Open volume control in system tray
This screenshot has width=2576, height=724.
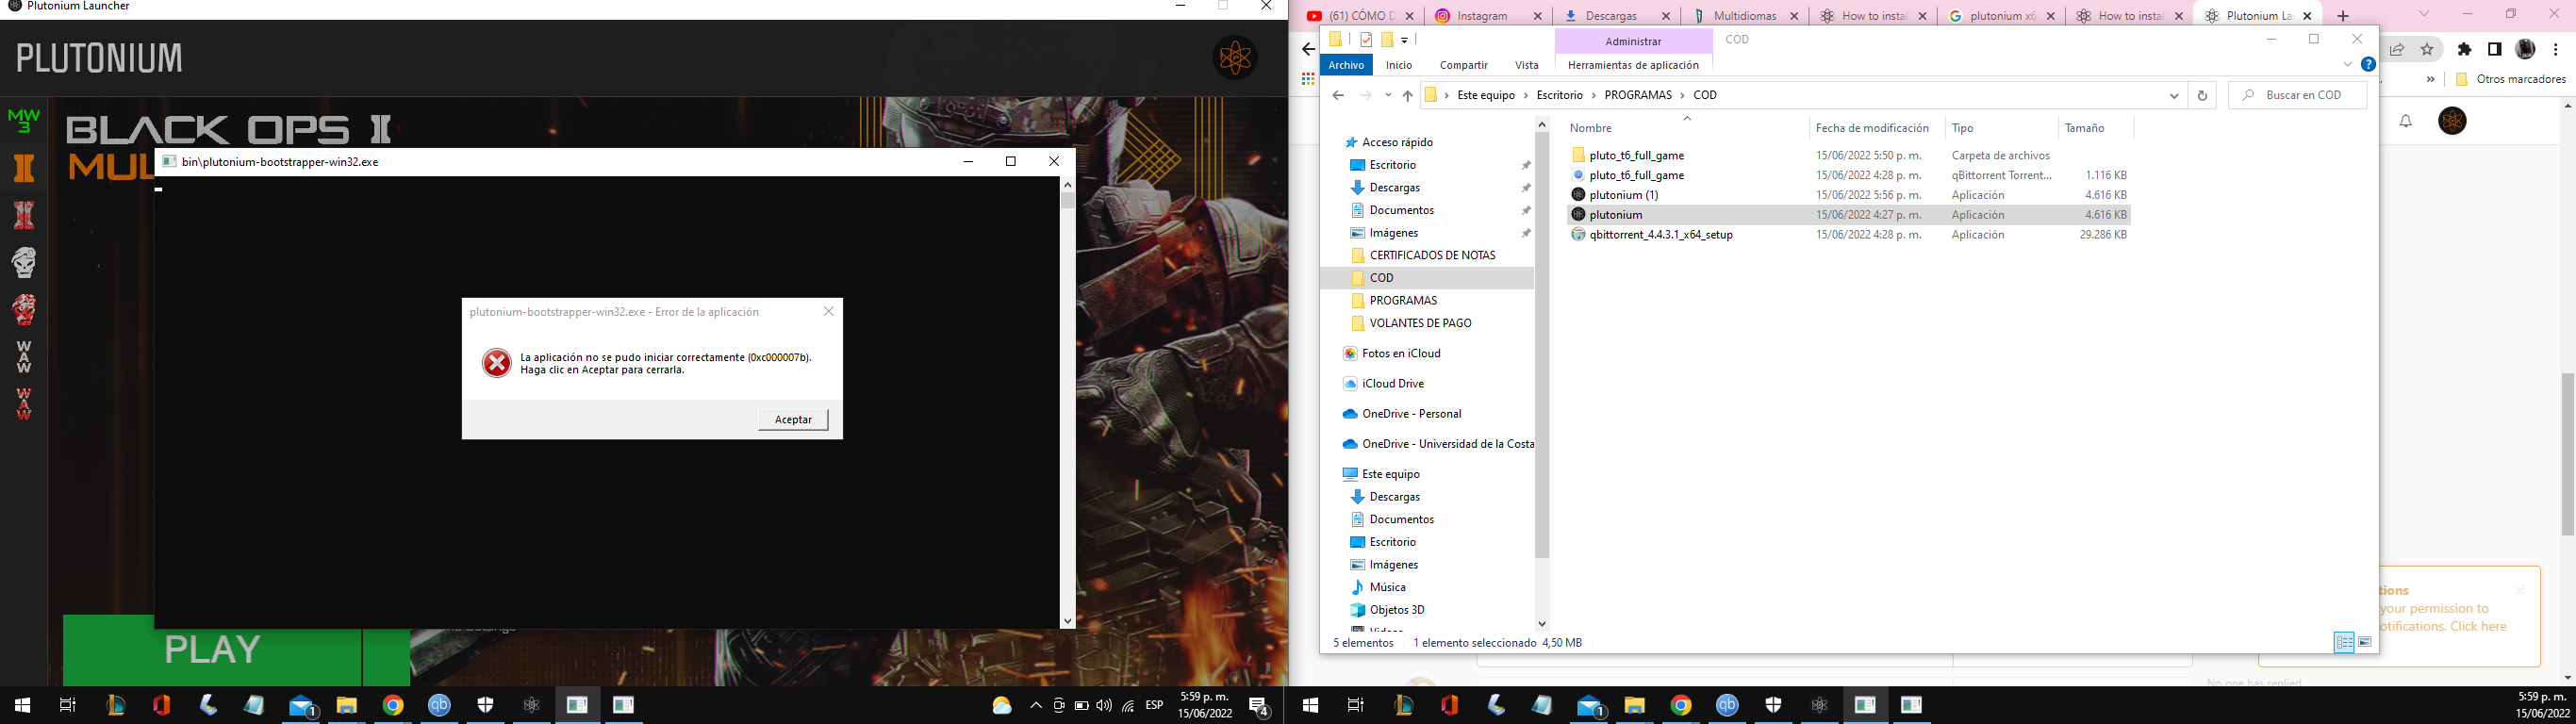1104,705
